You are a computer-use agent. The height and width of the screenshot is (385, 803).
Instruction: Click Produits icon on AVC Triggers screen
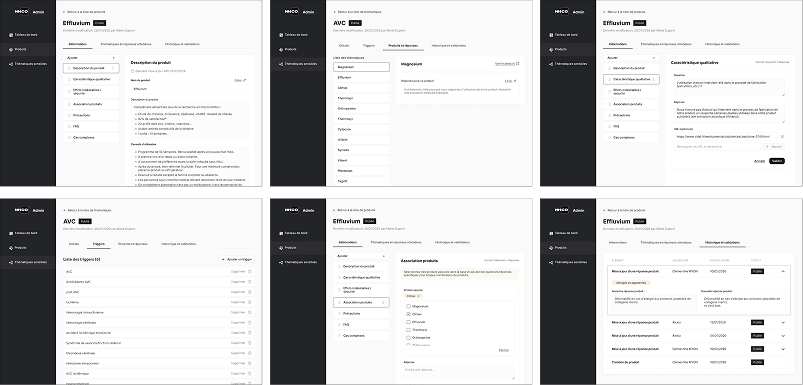click(10, 248)
